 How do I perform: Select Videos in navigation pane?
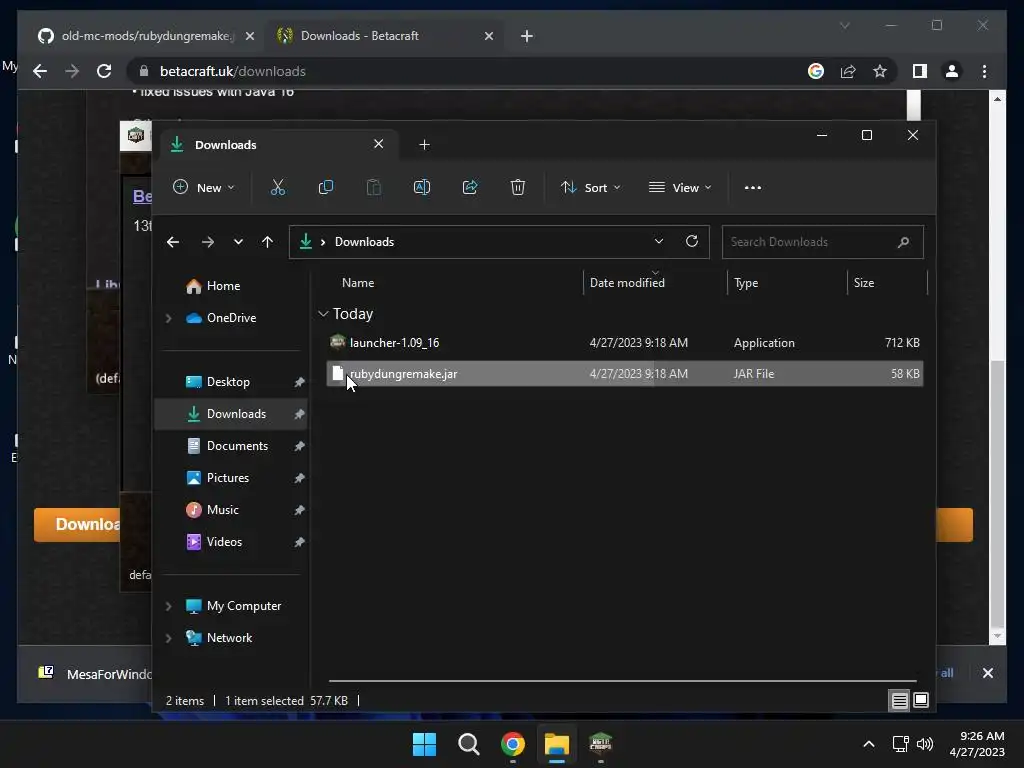pyautogui.click(x=224, y=542)
